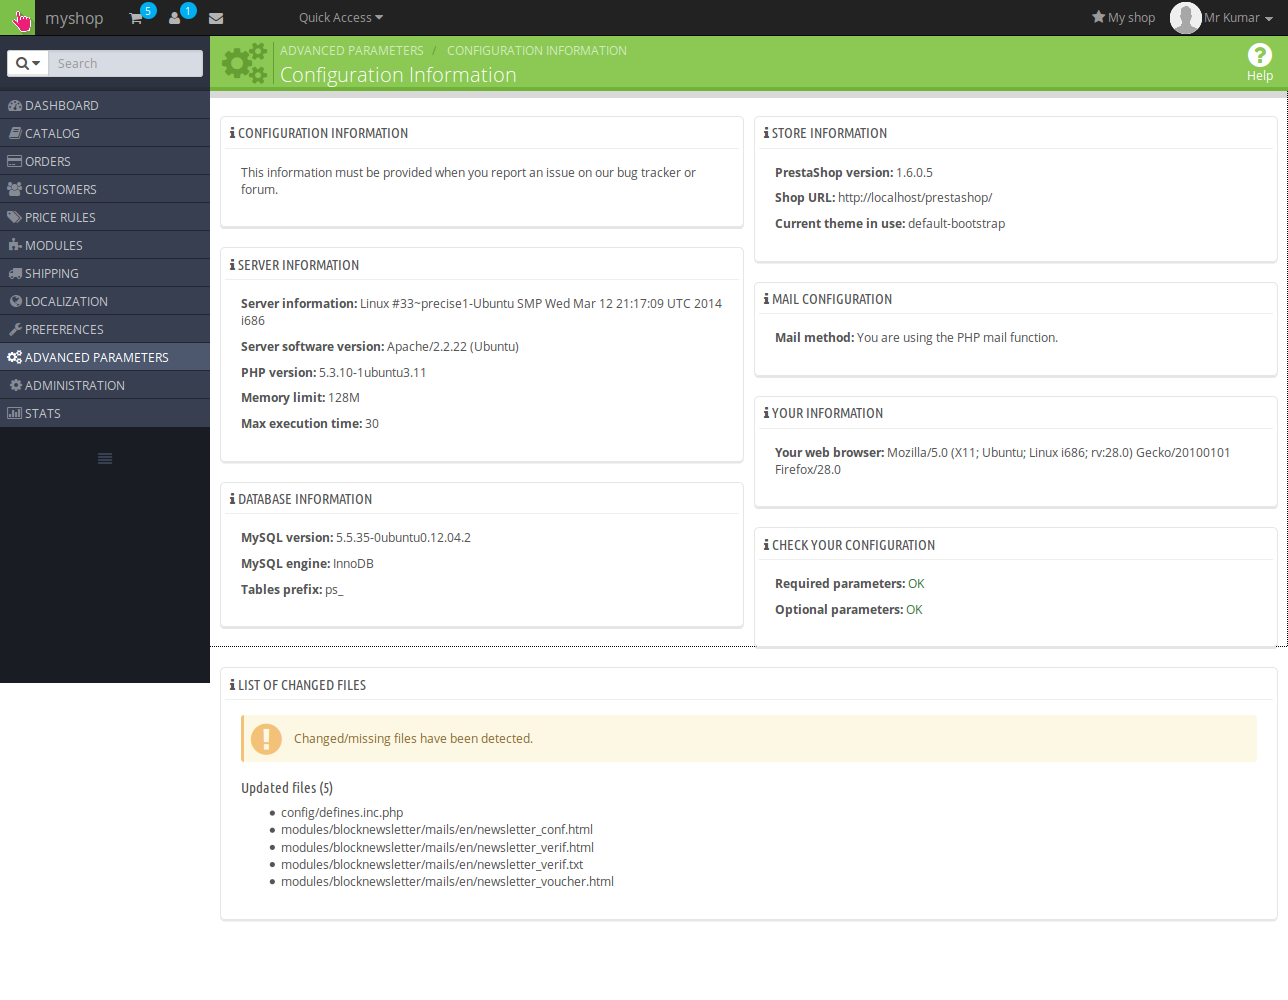Click the Orders credit card icon
The image size is (1288, 1000).
coord(14,161)
